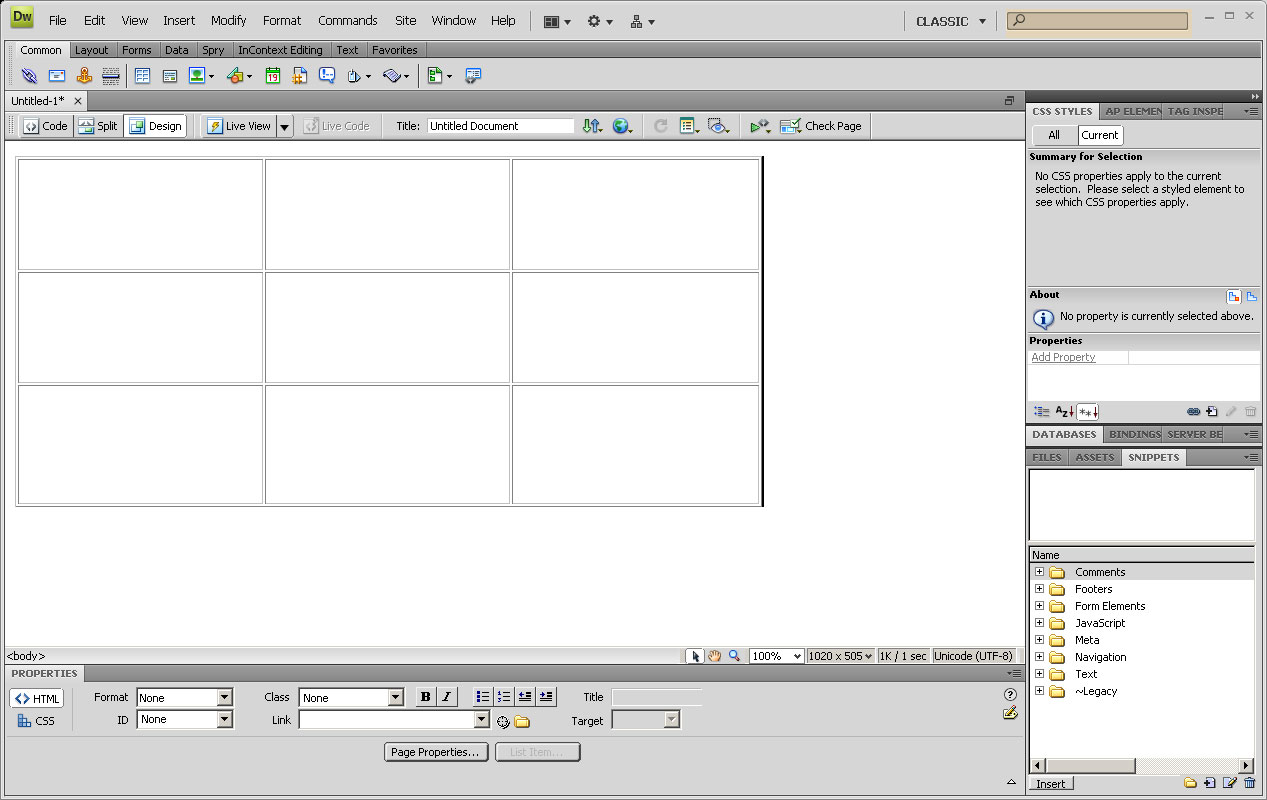This screenshot has height=800, width=1267.
Task: Switch to the Spry insert tab
Action: tap(213, 50)
